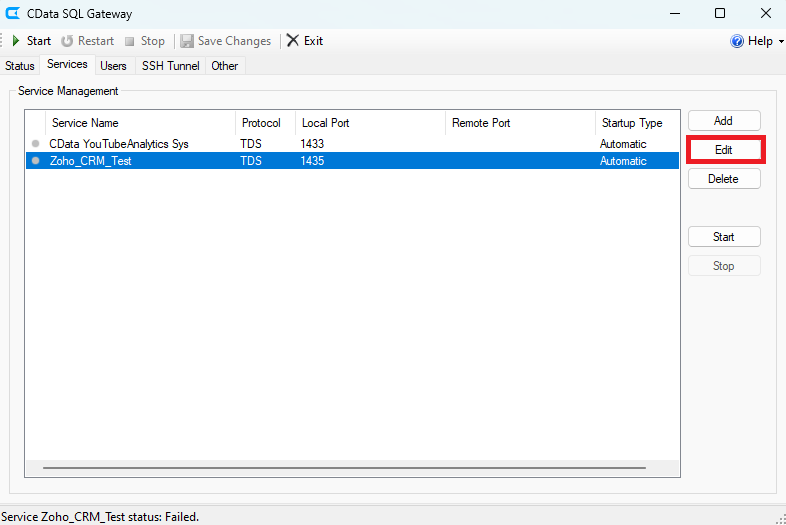Click the Save Changes floppy disk icon

(x=187, y=41)
